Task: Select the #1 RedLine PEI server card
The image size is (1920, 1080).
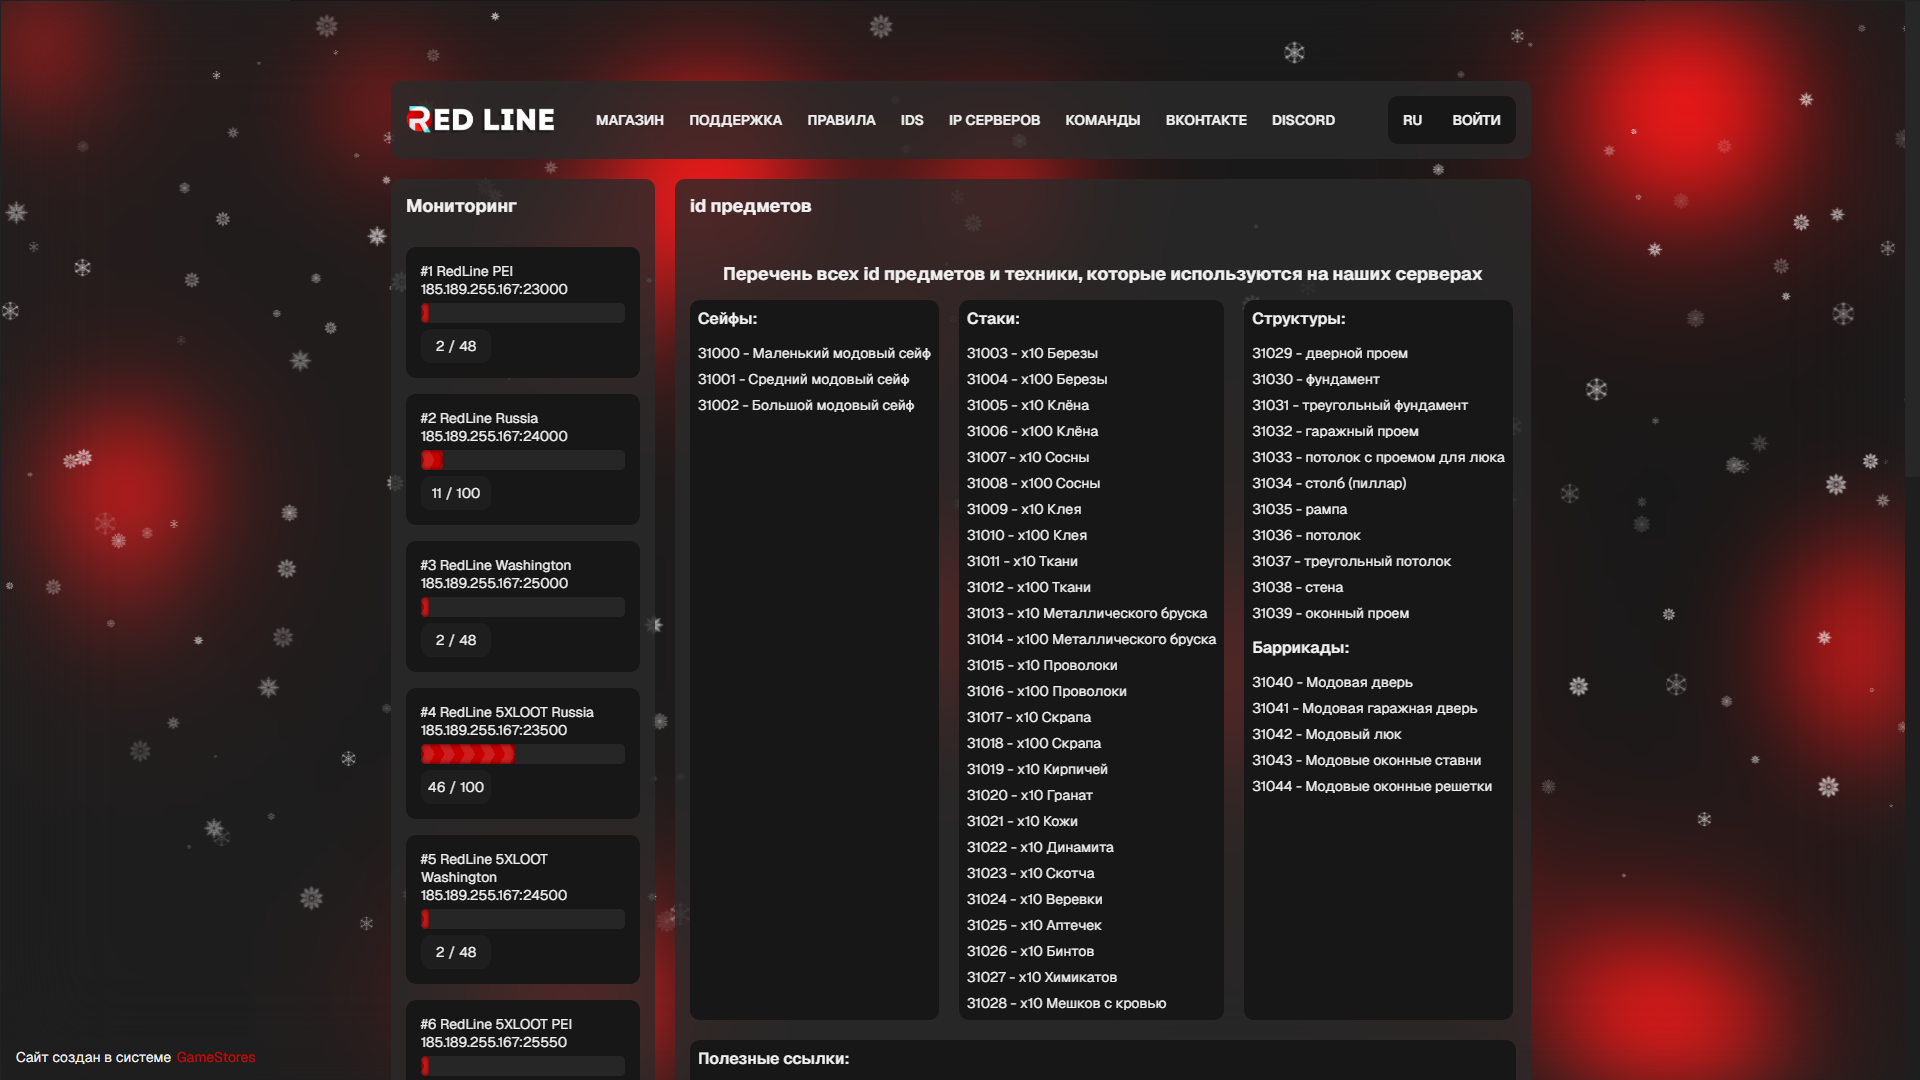Action: pos(522,312)
